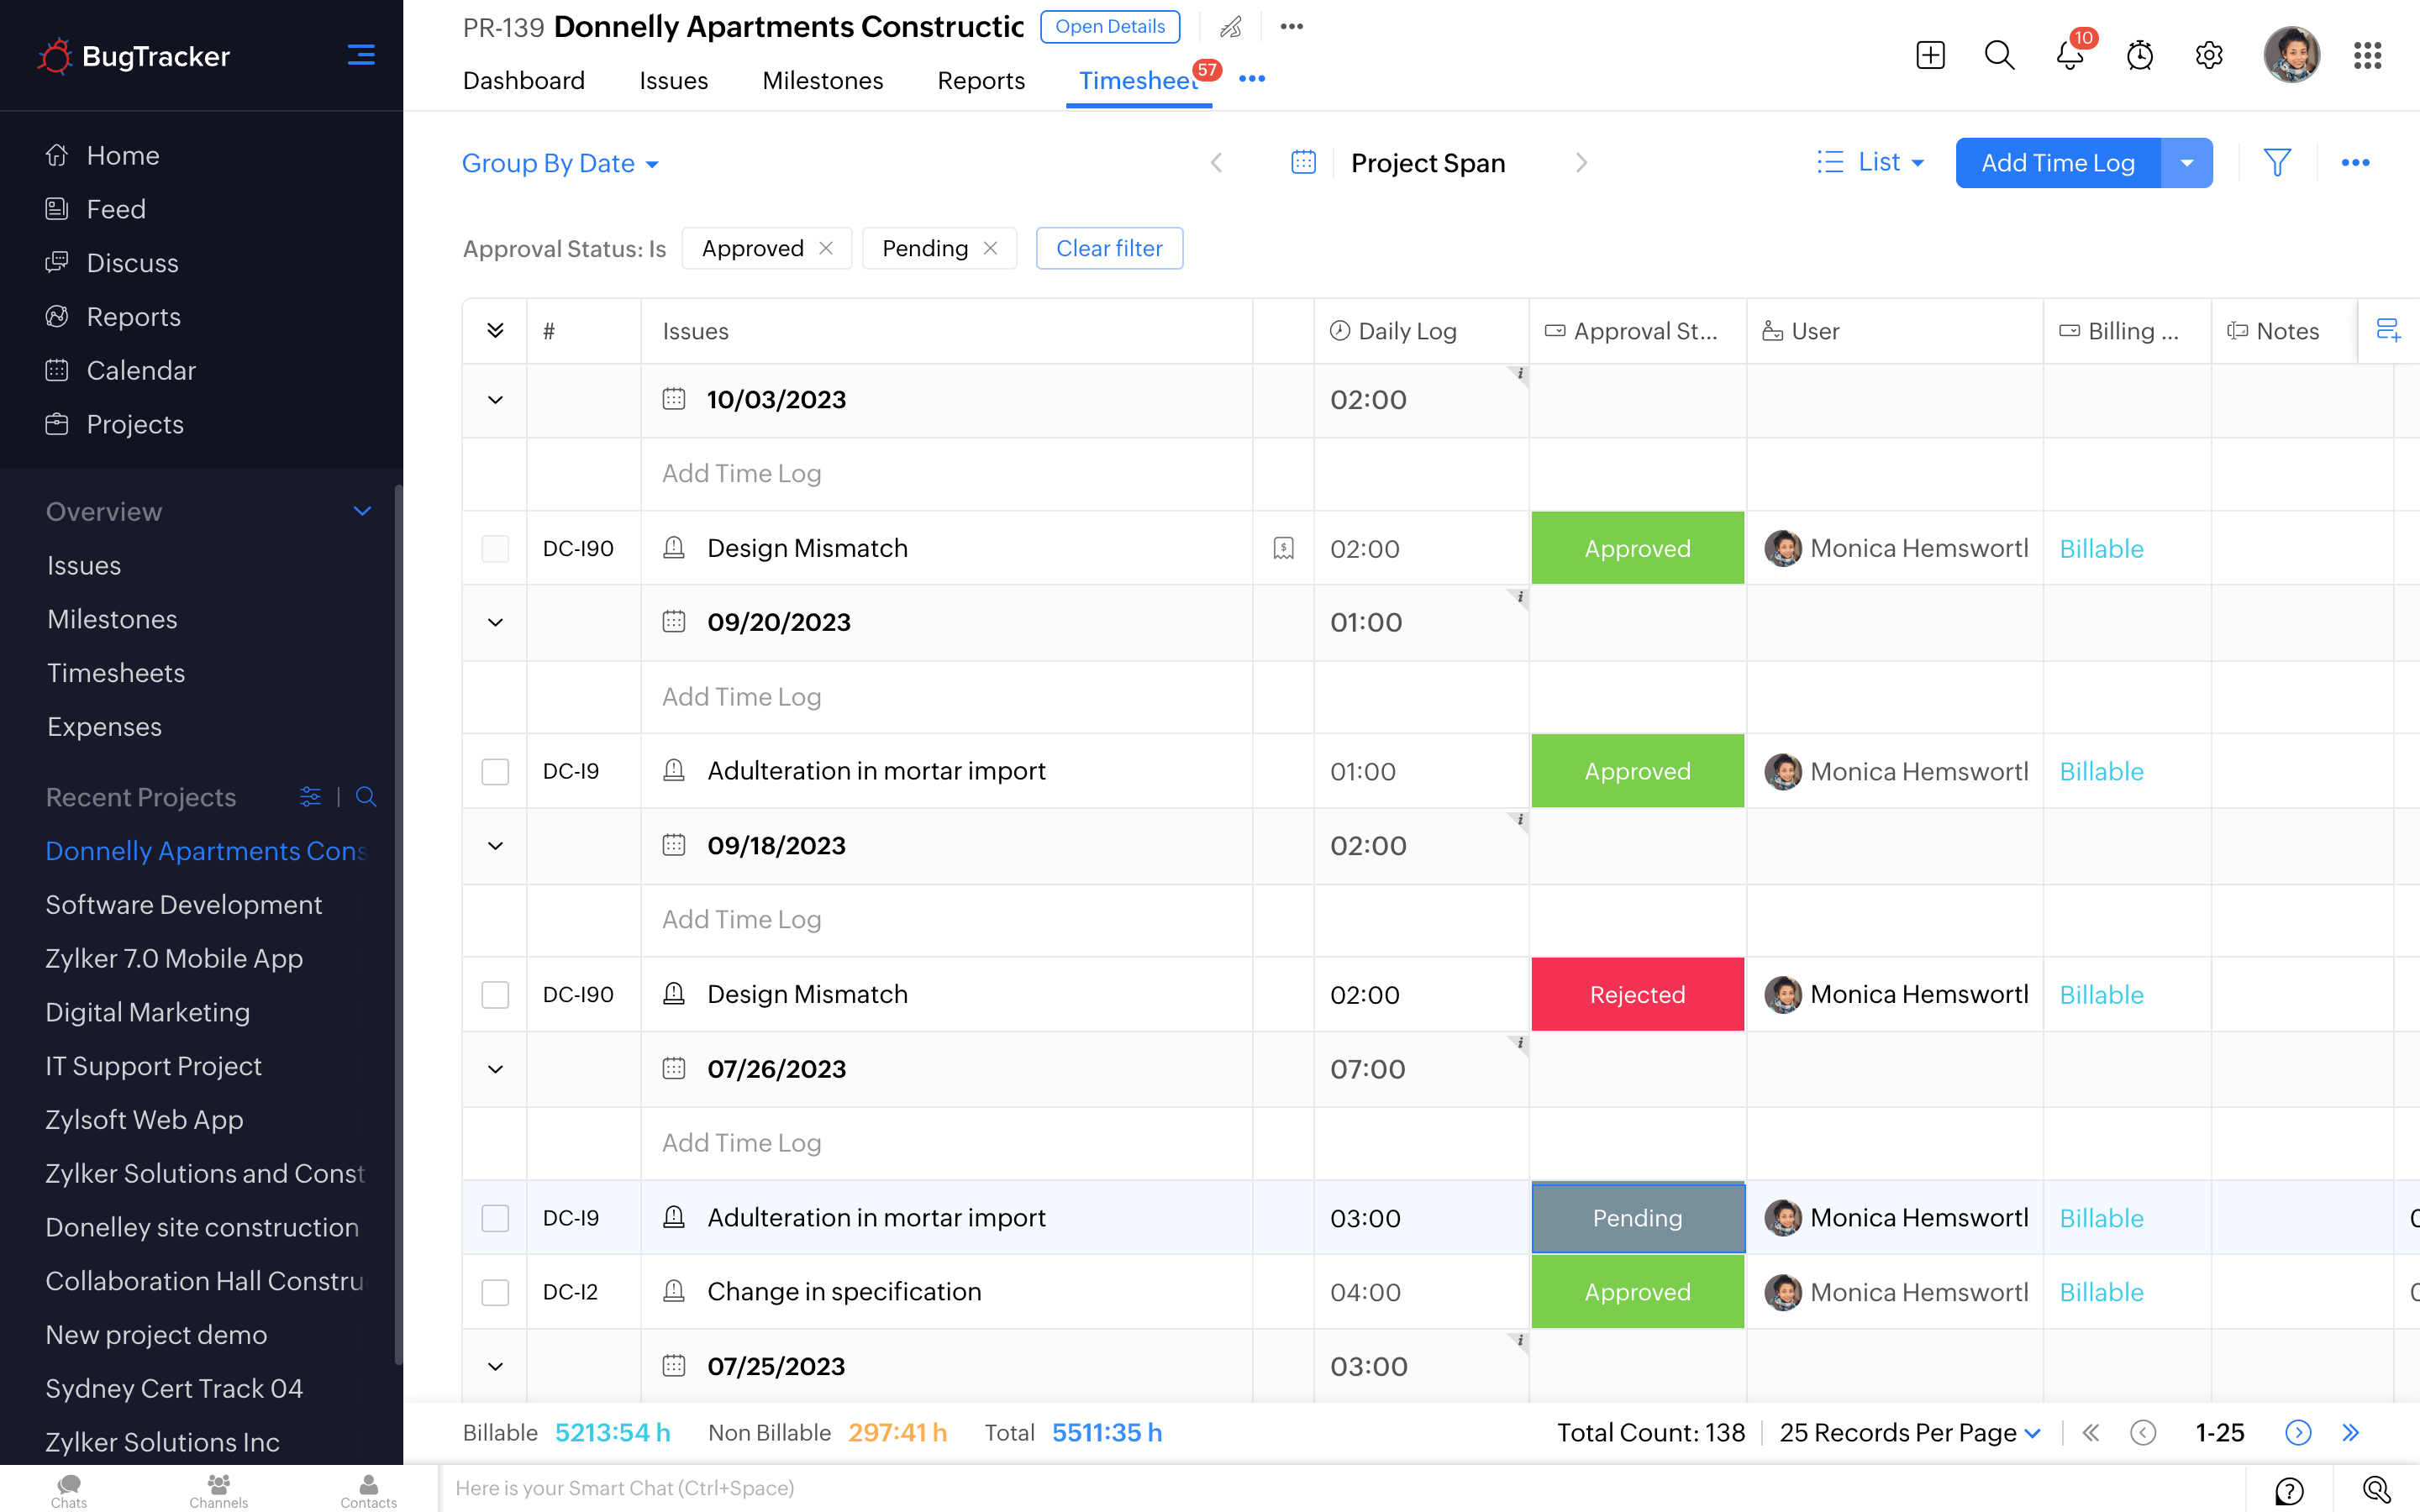Click the quick create plus icon

click(x=1930, y=55)
